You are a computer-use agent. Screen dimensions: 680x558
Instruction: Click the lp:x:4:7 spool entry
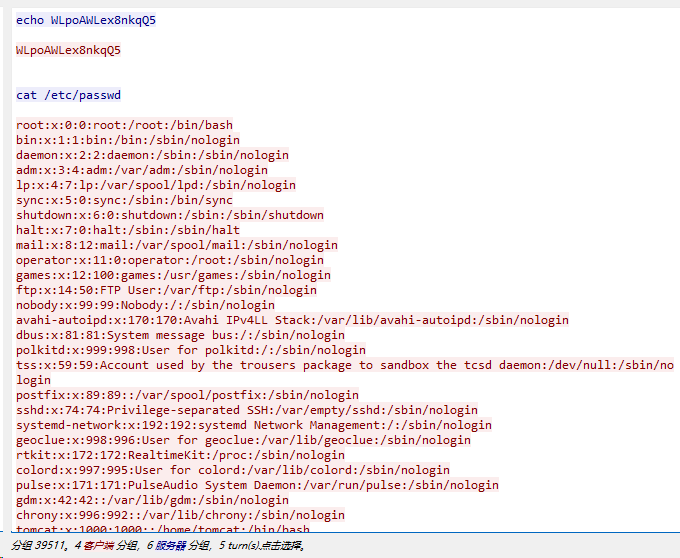156,185
